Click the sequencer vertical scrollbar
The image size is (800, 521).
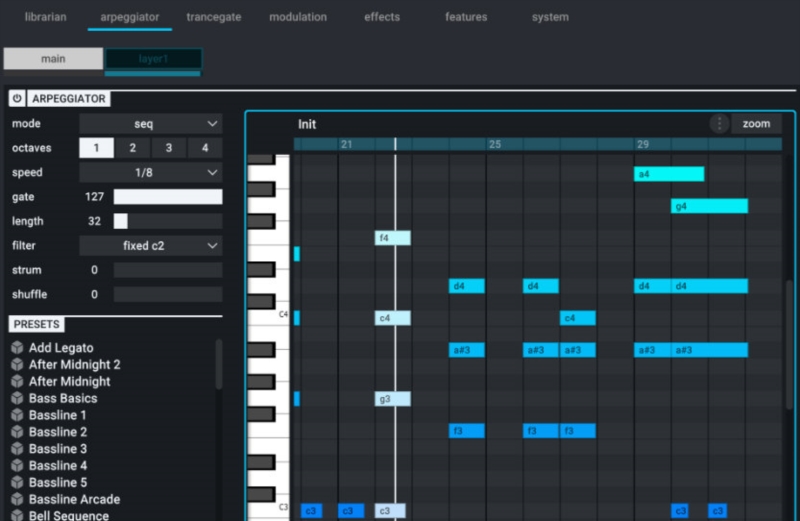click(x=790, y=344)
